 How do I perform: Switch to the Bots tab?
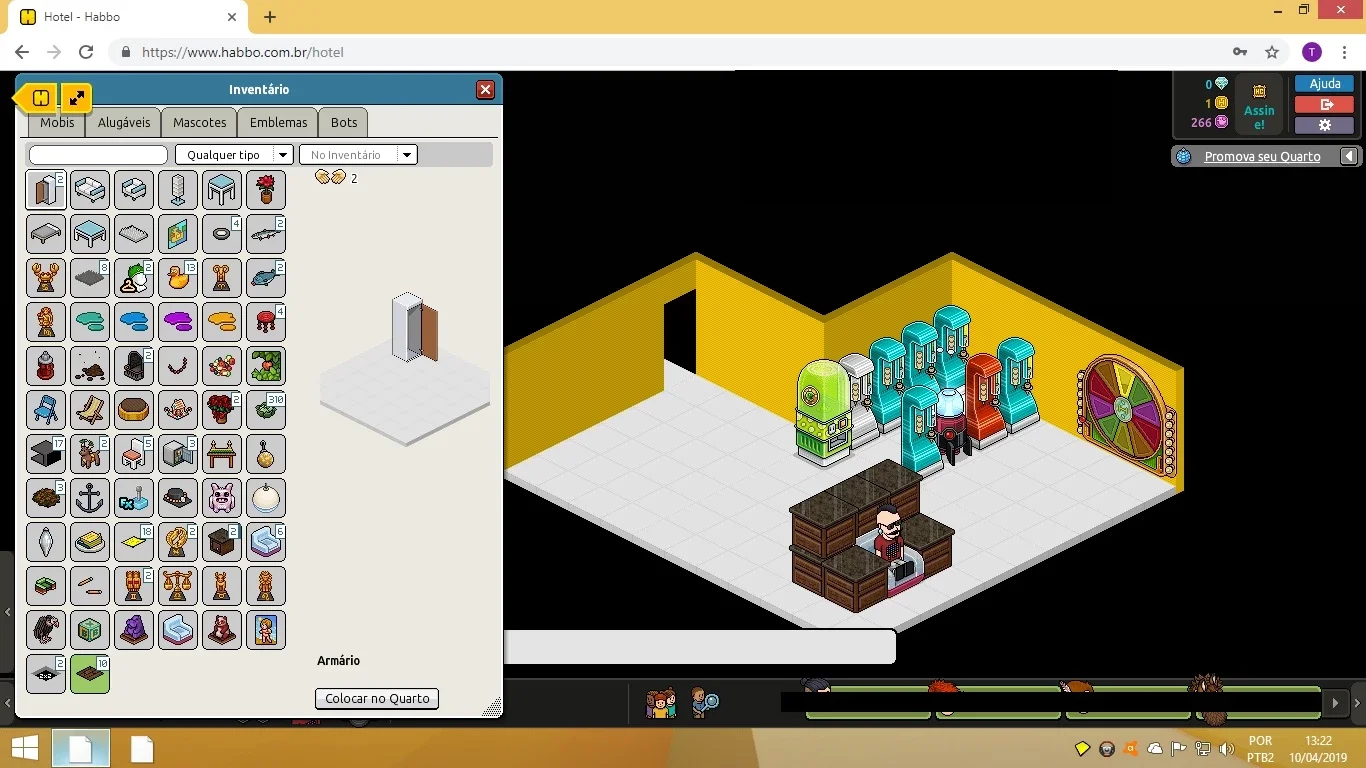click(344, 122)
